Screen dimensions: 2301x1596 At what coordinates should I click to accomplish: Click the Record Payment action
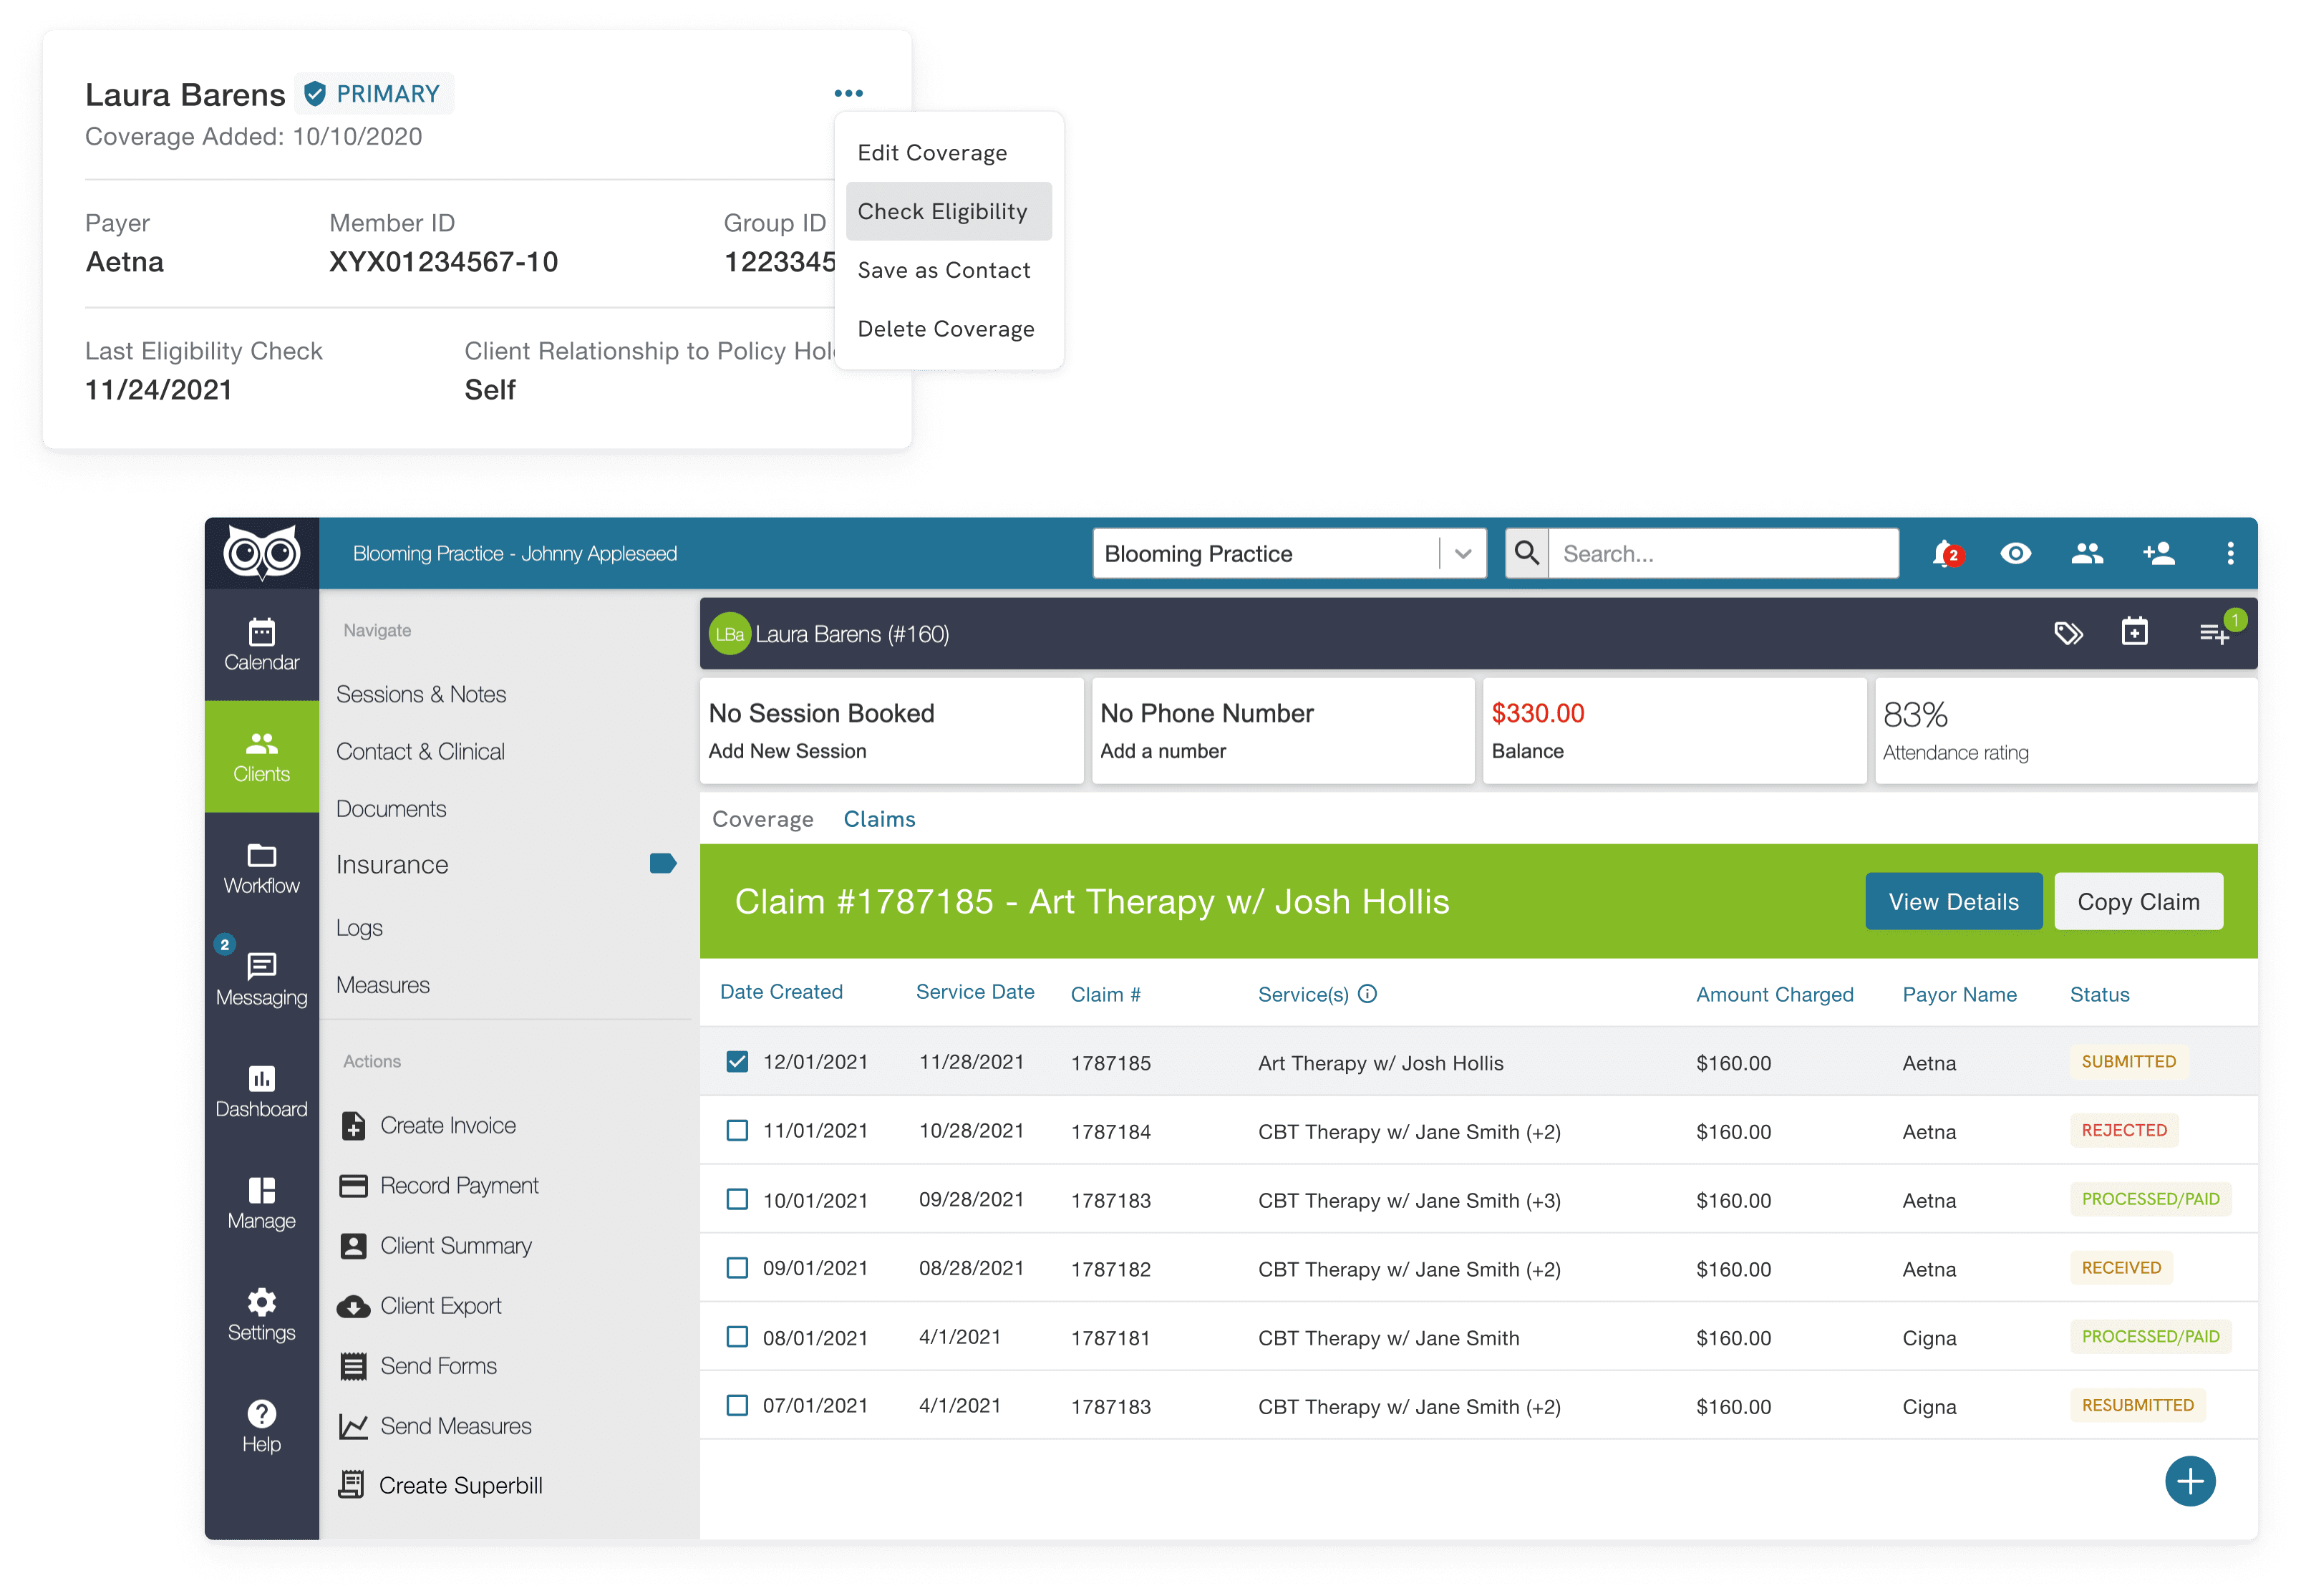tap(439, 1185)
